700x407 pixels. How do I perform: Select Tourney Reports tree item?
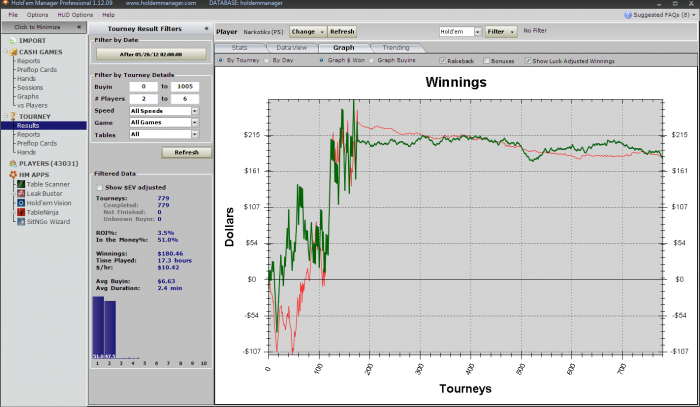tap(29, 134)
